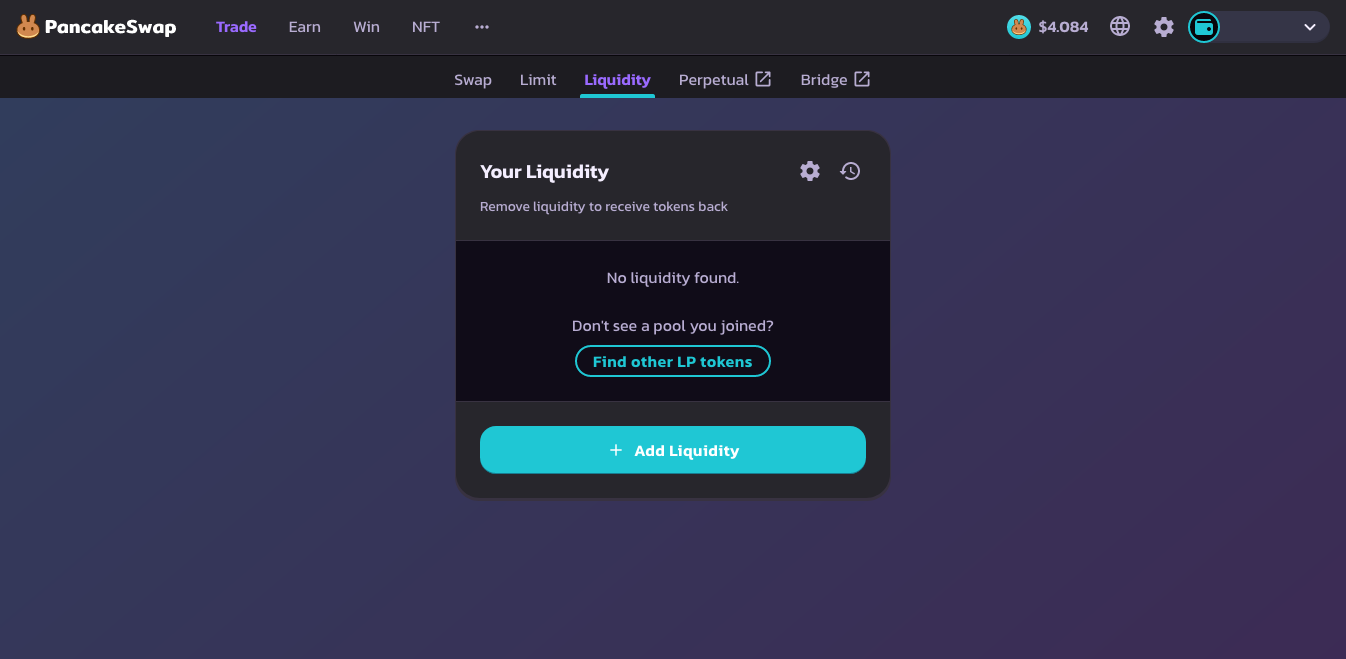
Task: Click Find other LP tokens button
Action: pyautogui.click(x=673, y=361)
